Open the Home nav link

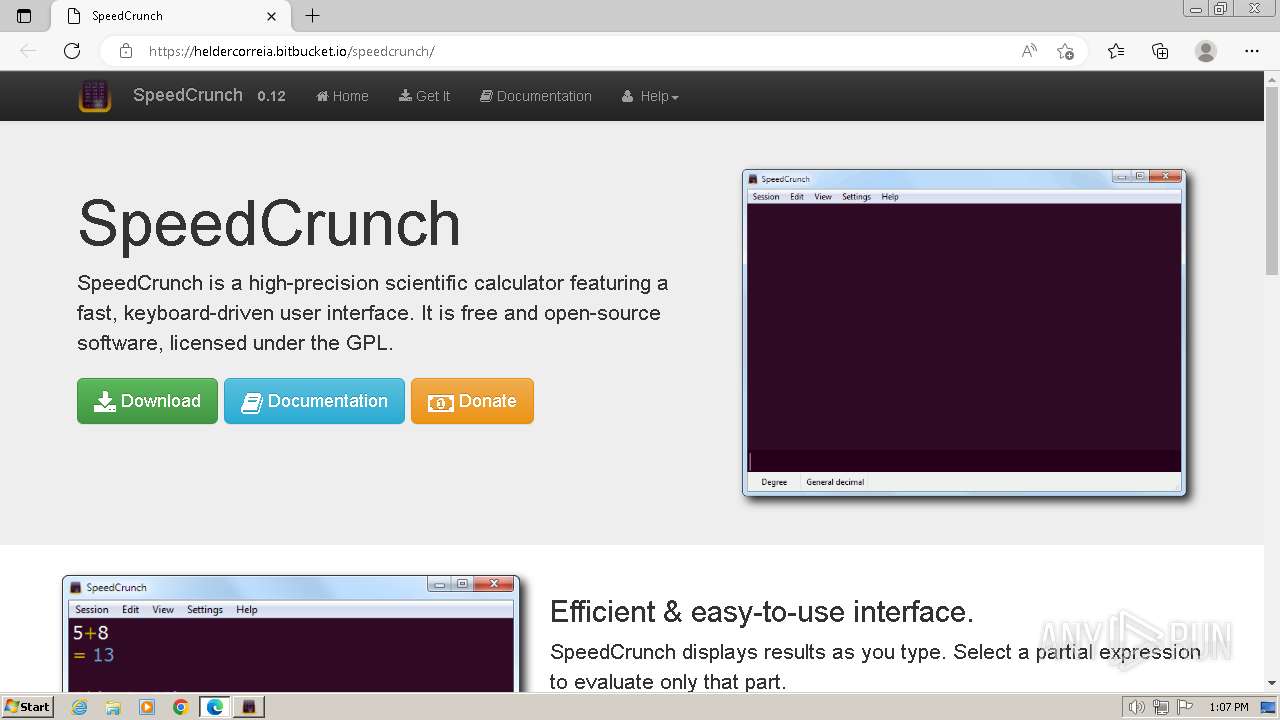342,96
